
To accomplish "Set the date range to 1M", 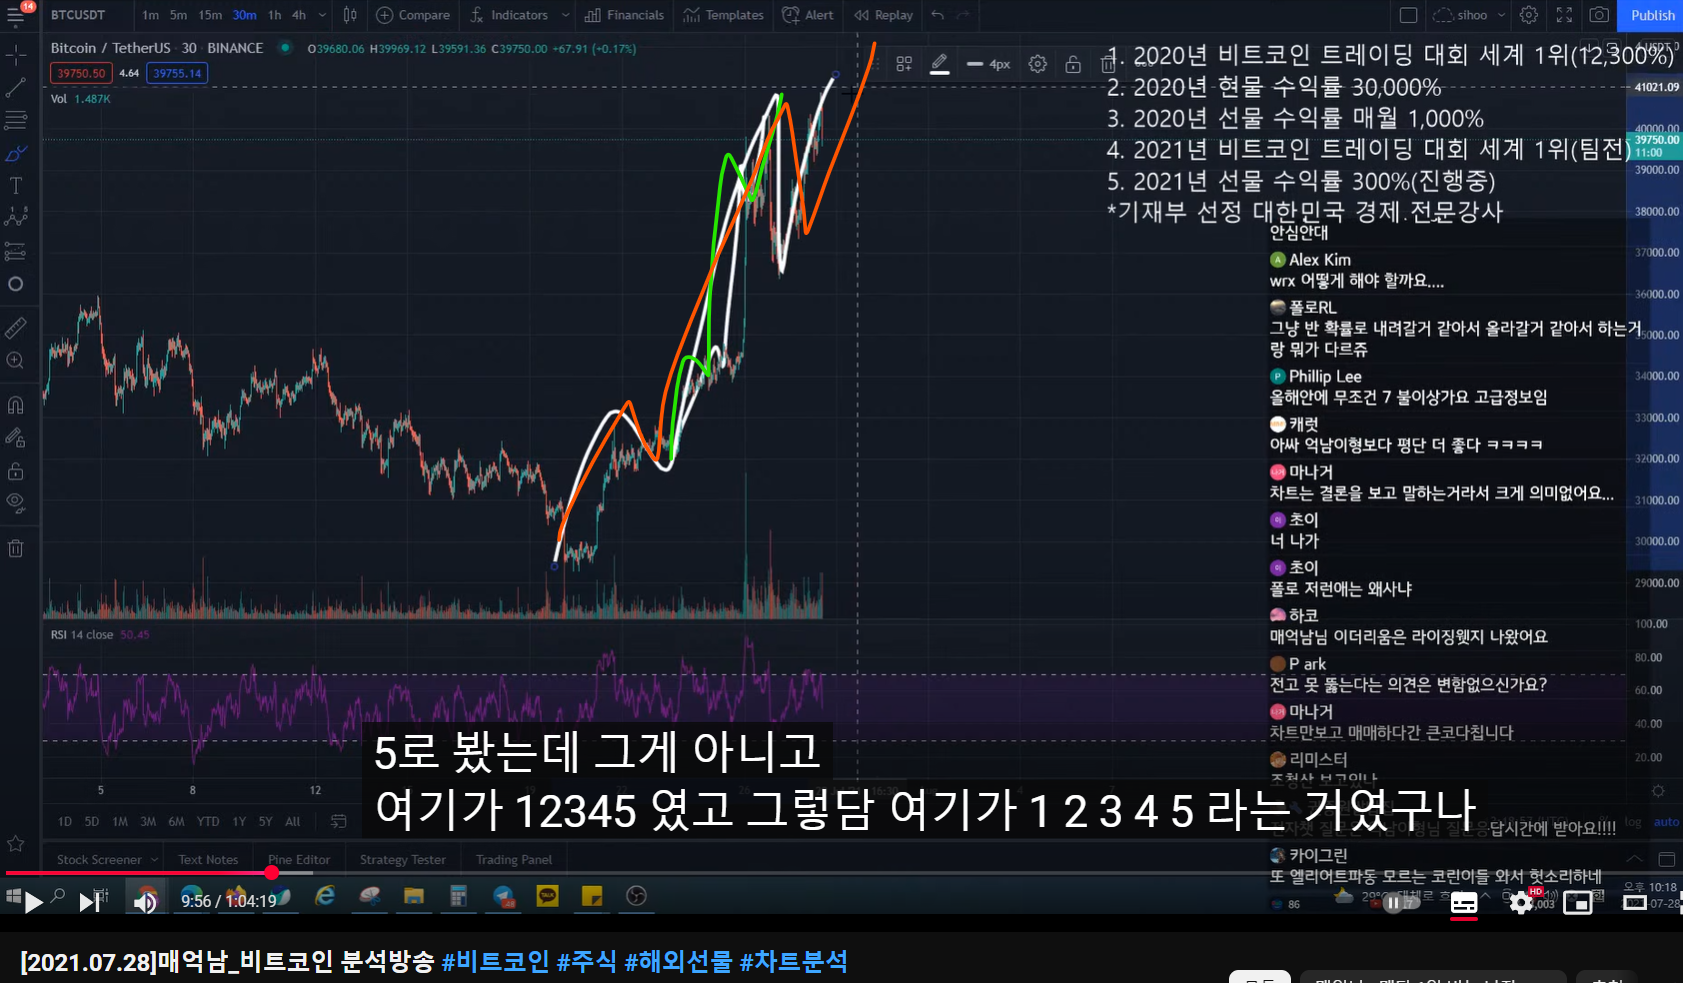I will [x=120, y=821].
